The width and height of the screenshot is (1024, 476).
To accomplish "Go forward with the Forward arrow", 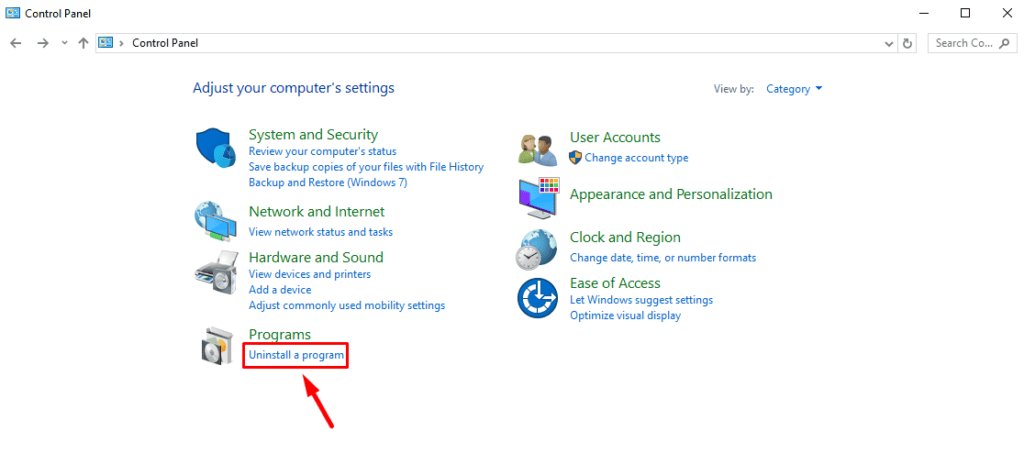I will (42, 43).
